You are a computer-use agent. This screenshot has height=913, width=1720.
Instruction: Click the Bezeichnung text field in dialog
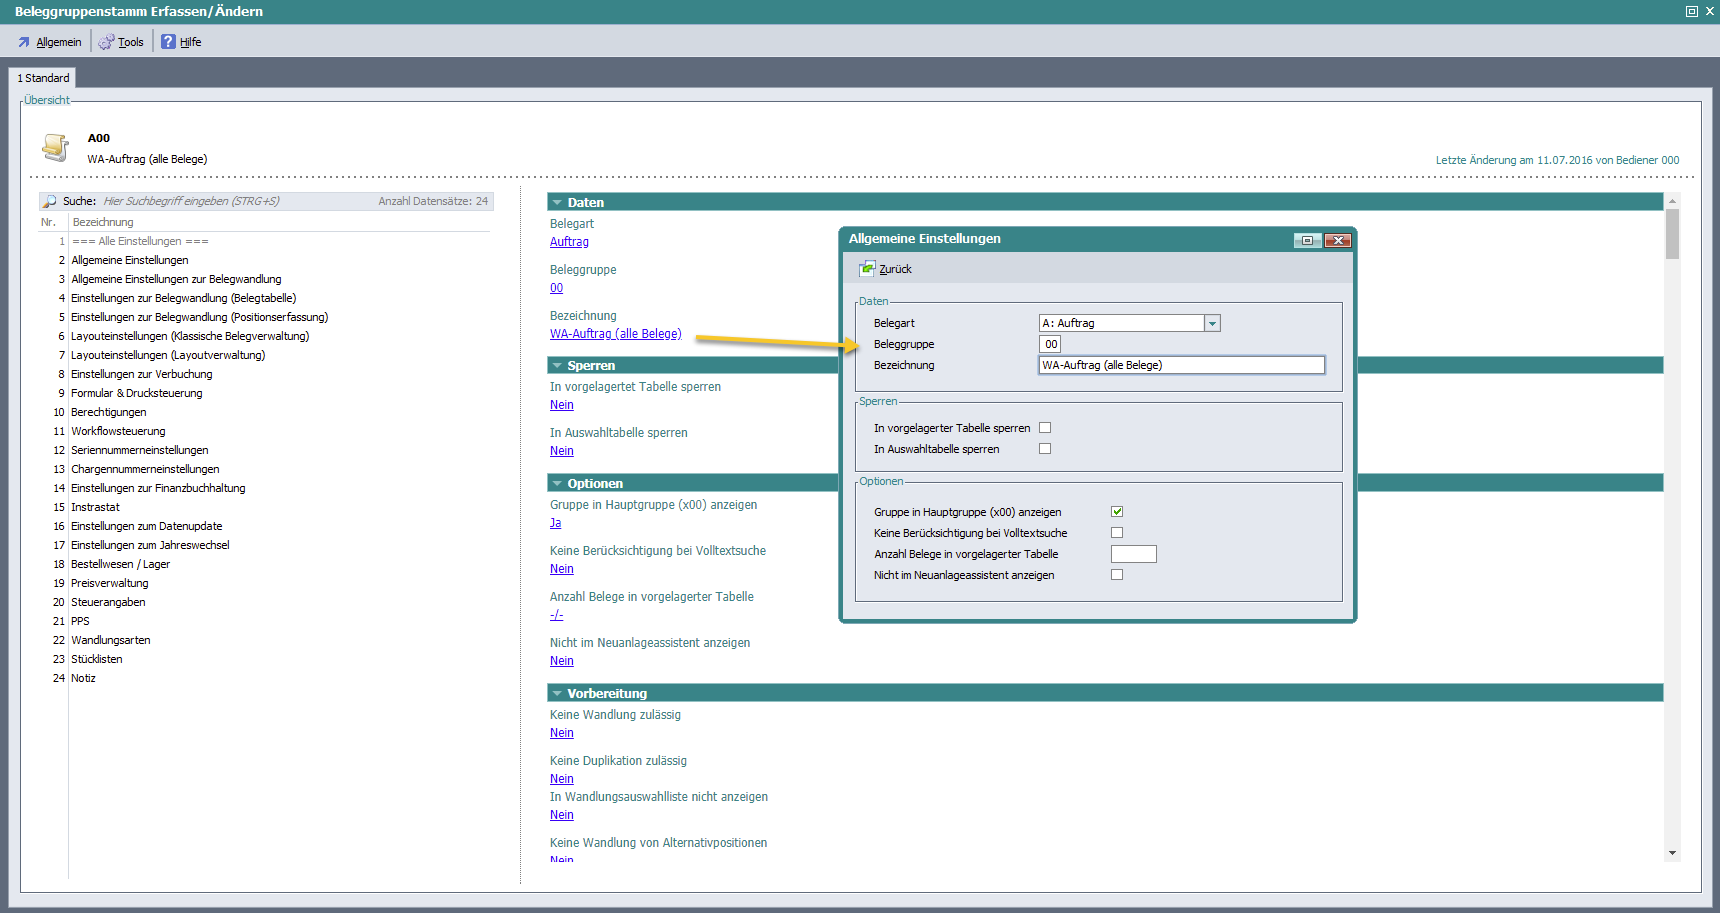[x=1181, y=365]
